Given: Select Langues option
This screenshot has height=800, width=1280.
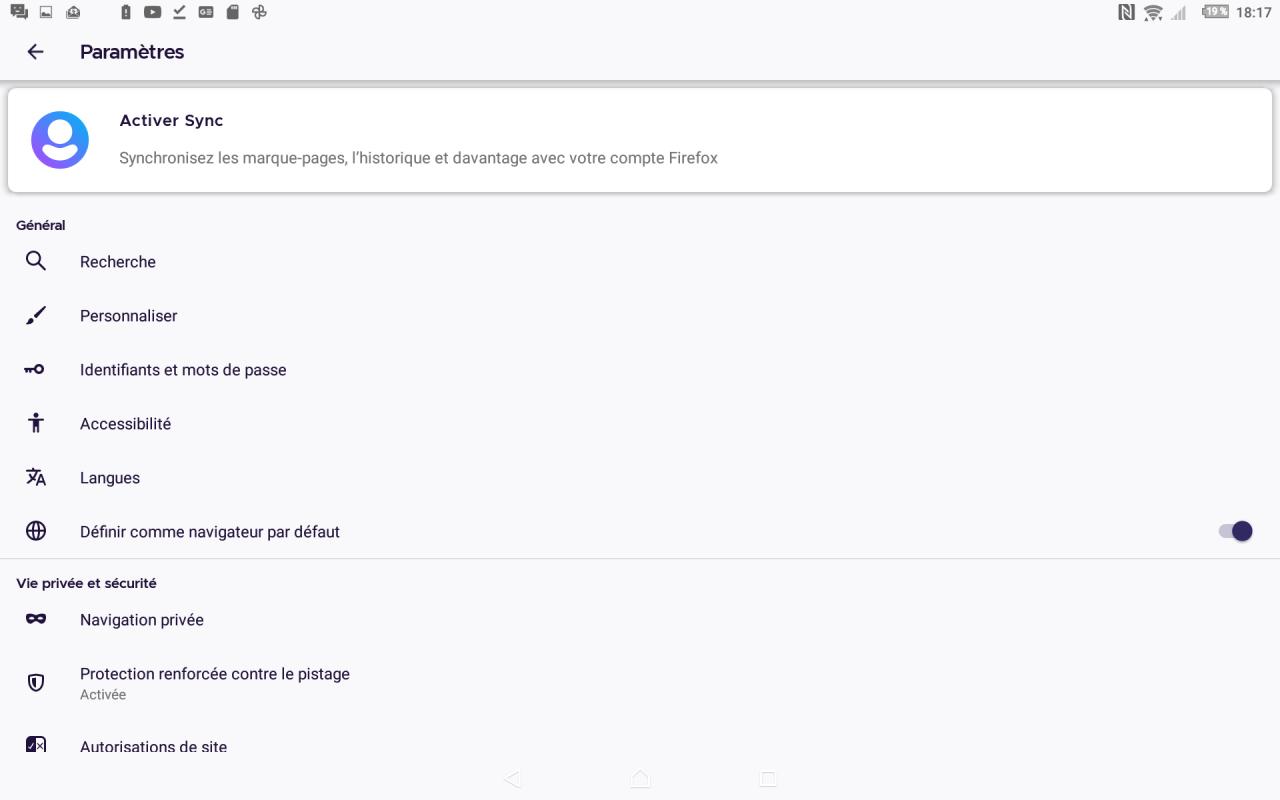Looking at the screenshot, I should click(x=110, y=478).
